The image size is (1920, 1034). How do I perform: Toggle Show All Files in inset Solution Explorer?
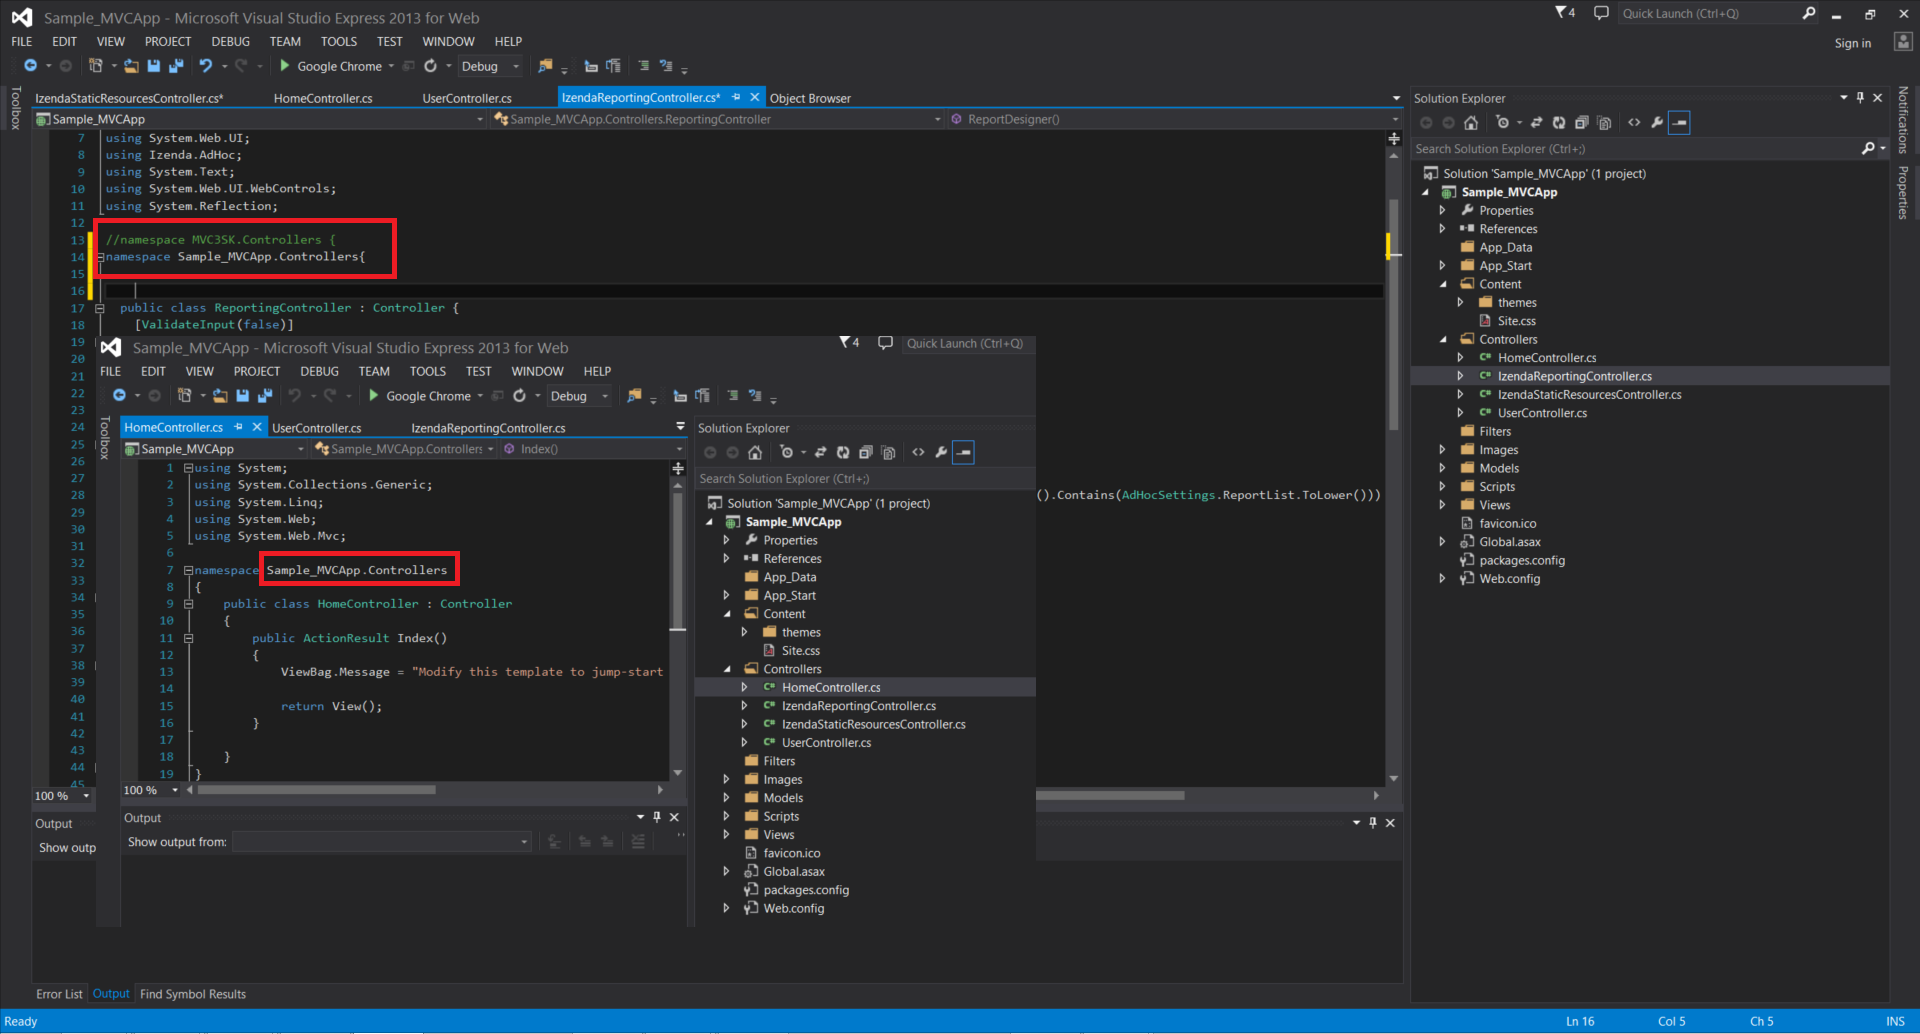point(889,453)
